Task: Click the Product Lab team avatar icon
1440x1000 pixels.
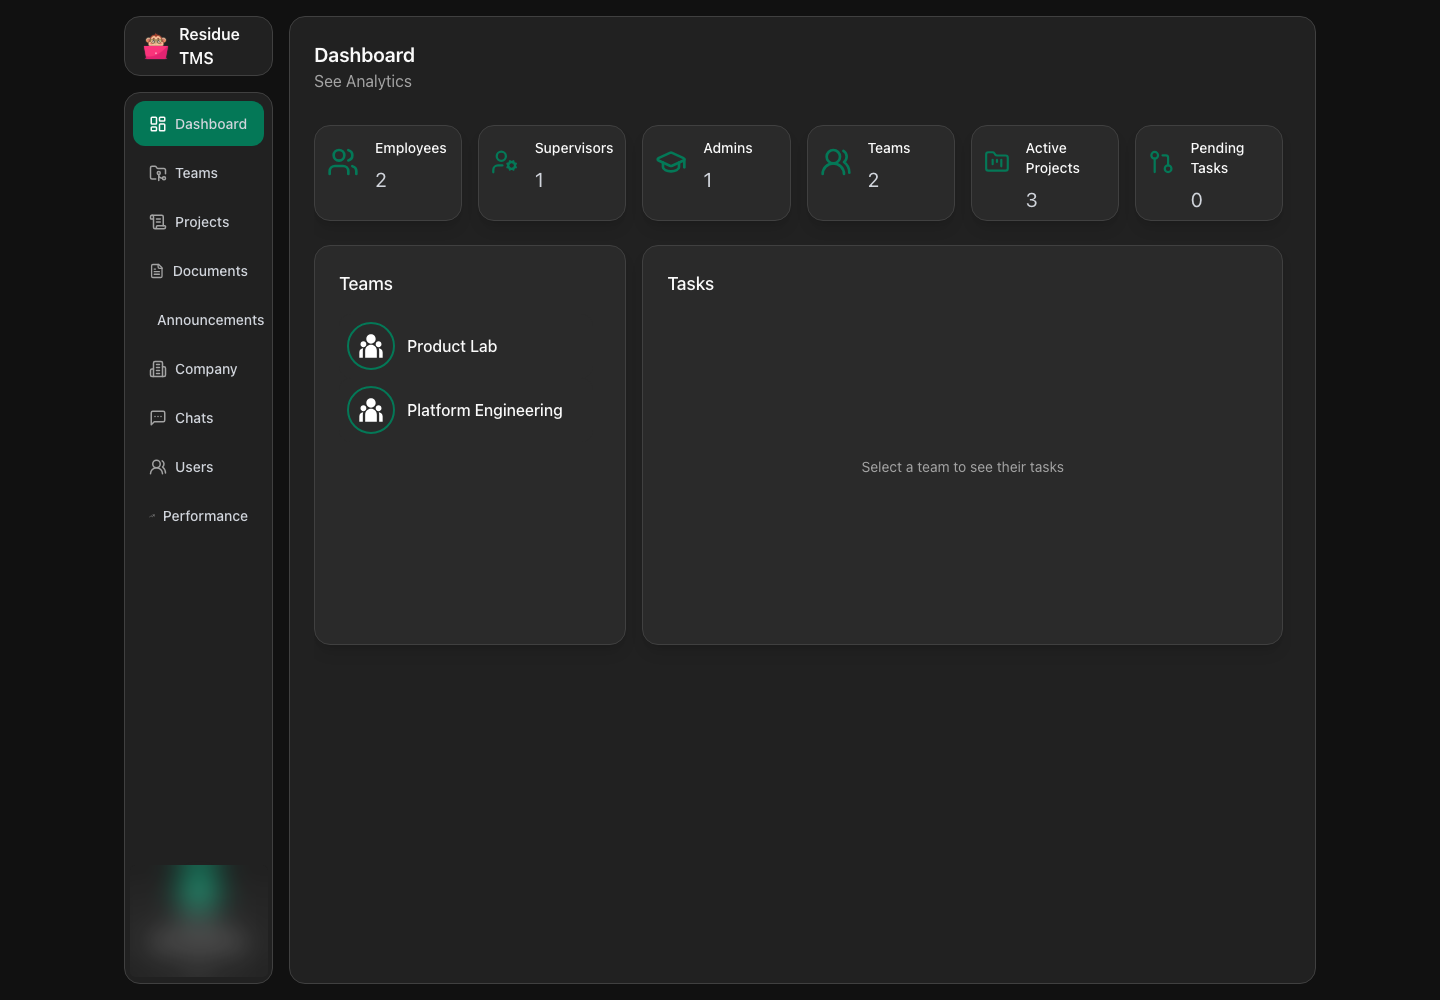Action: 371,346
